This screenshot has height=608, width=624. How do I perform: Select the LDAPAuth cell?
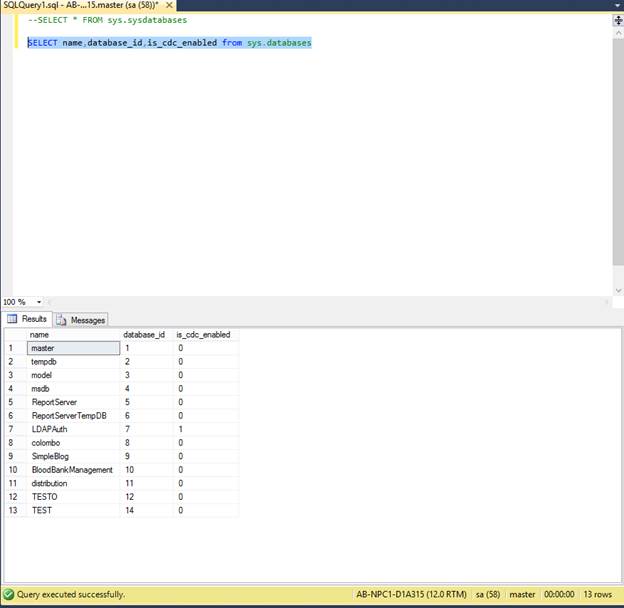(x=73, y=429)
